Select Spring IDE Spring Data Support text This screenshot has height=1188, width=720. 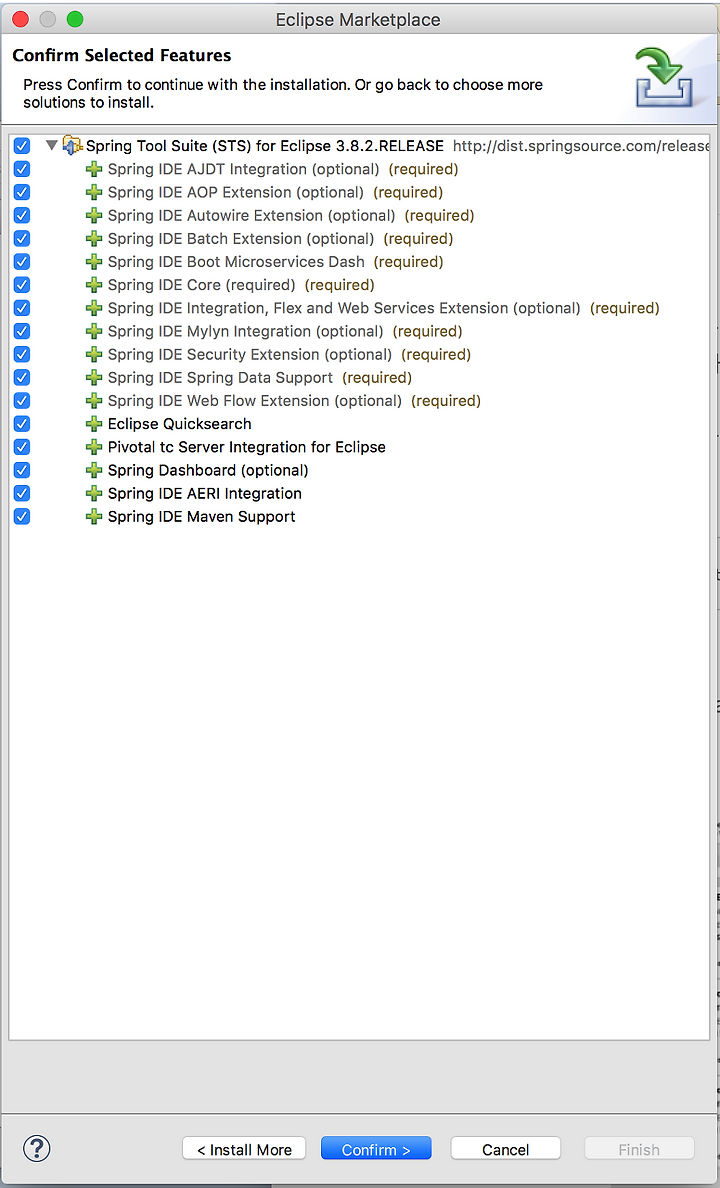[x=220, y=377]
